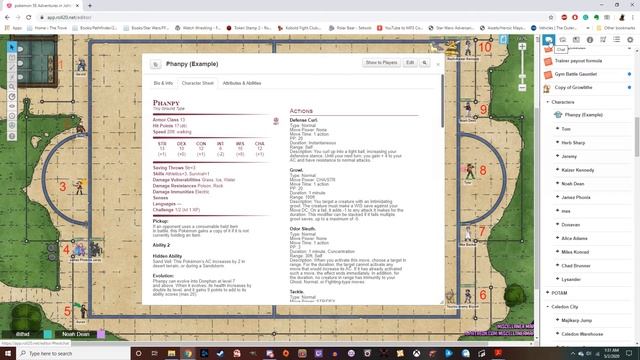Choose the freehand drawing brush tool
The width and height of the screenshot is (640, 360).
12,67
